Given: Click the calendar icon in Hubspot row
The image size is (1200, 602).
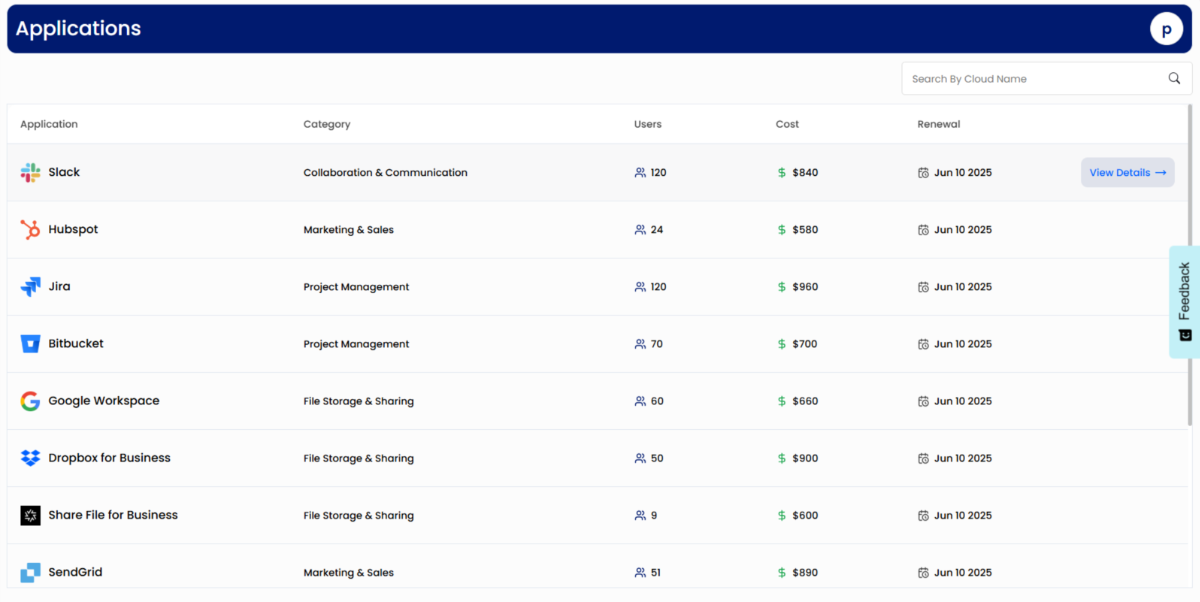Looking at the screenshot, I should click(x=923, y=230).
